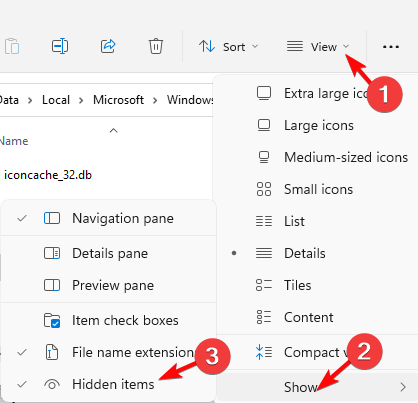Image resolution: width=418 pixels, height=403 pixels.
Task: Open the View dropdown menu
Action: [318, 47]
